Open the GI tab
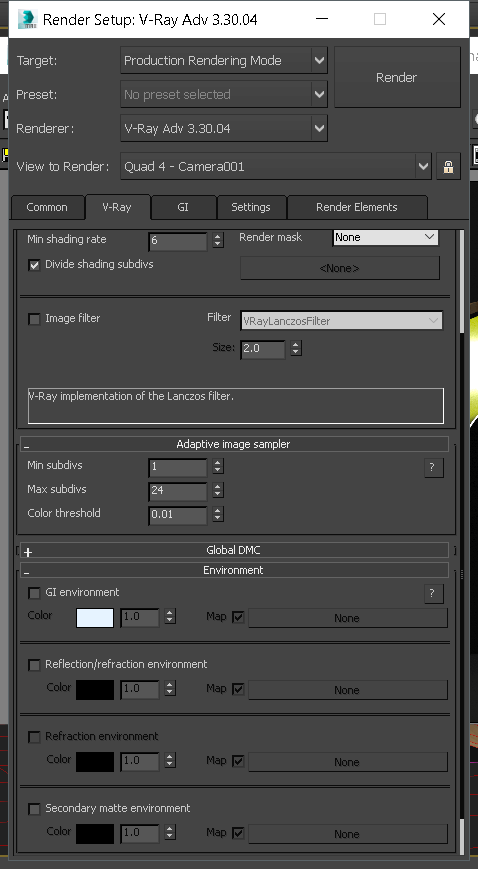This screenshot has height=869, width=478. pos(183,207)
